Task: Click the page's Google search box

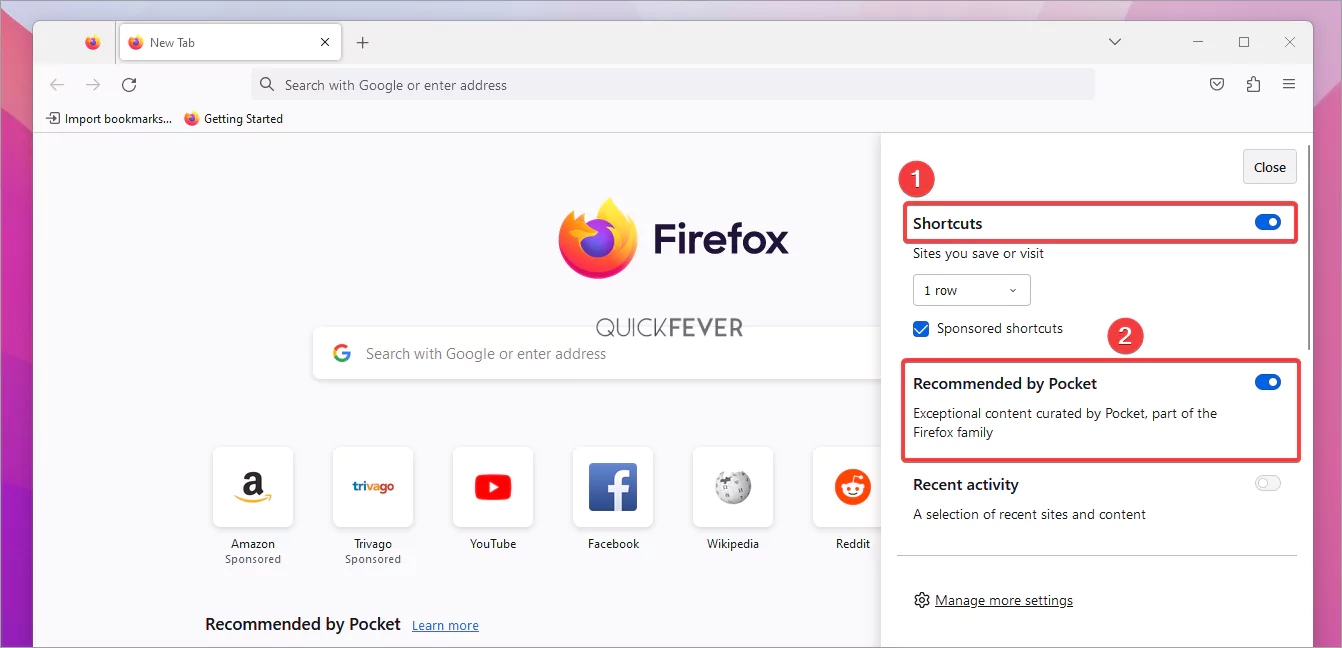Action: click(597, 353)
